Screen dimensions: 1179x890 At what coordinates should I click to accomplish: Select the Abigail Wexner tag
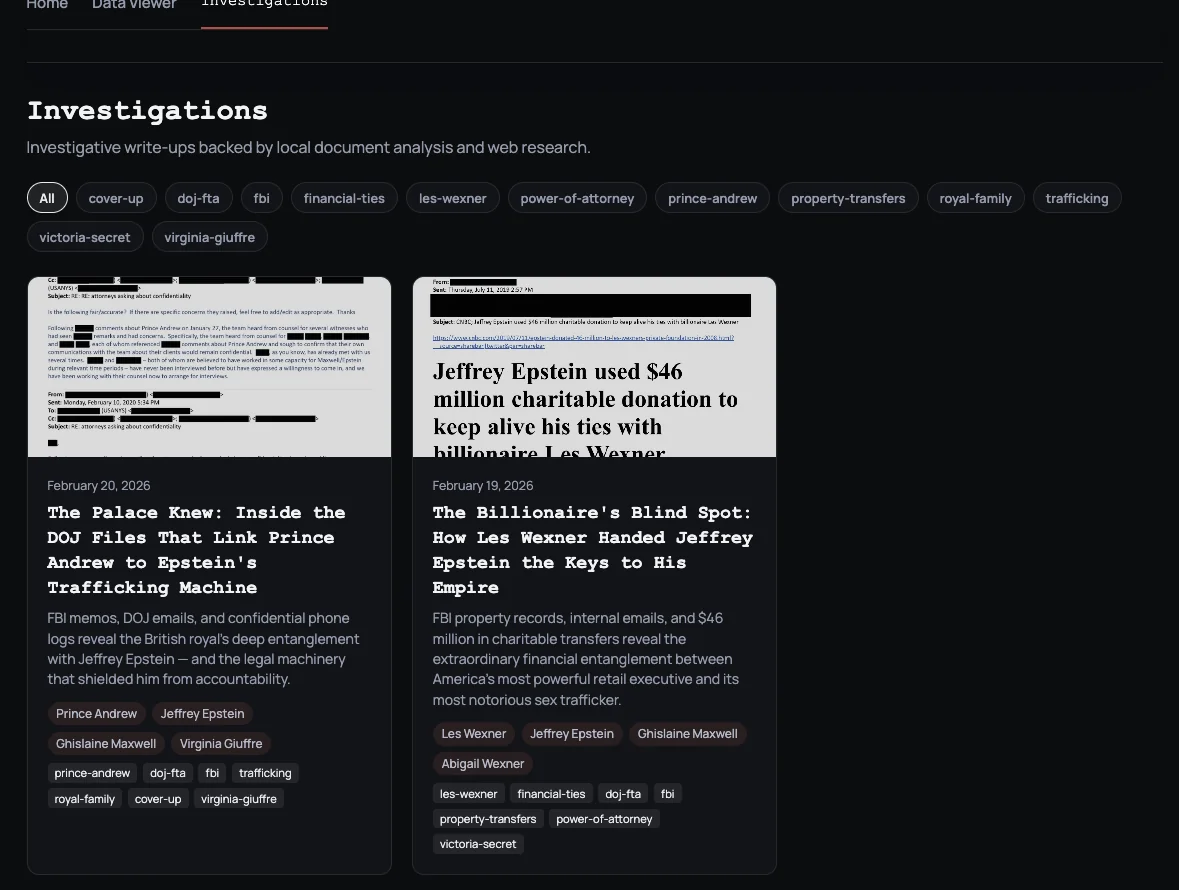point(482,763)
